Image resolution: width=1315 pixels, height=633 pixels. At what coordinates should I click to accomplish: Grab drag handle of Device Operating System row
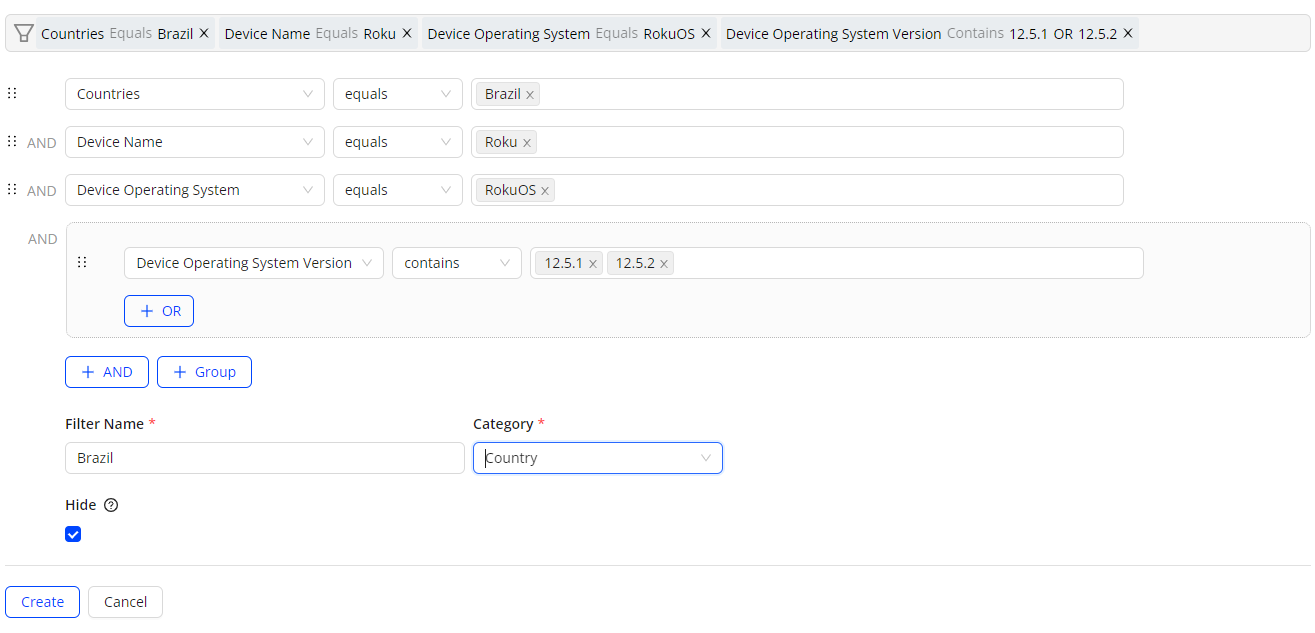tap(12, 189)
